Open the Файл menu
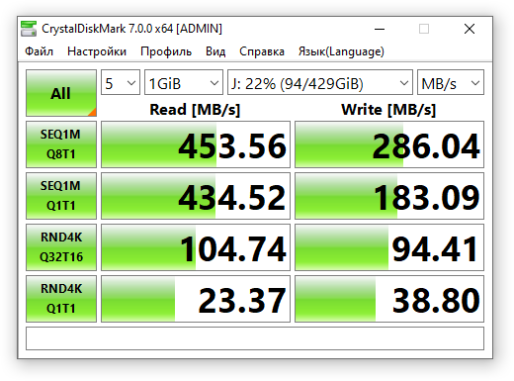 coord(39,51)
